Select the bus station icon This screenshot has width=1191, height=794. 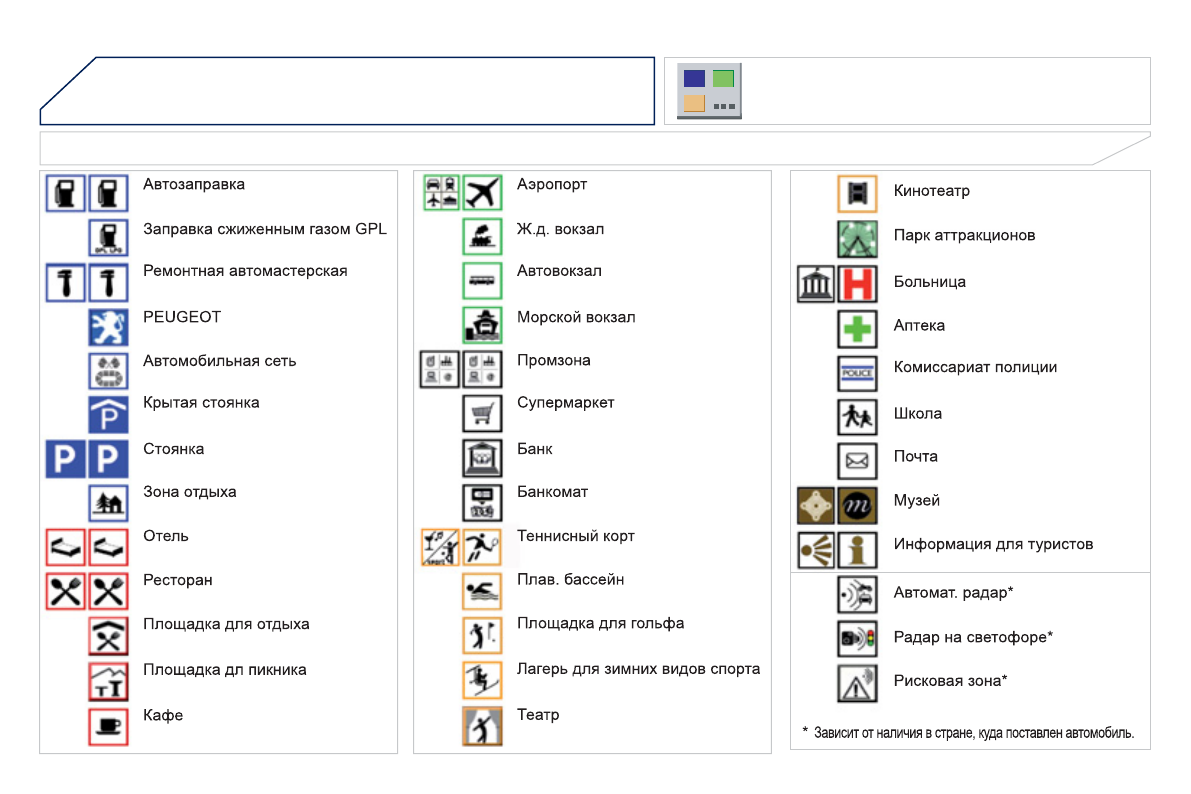(x=482, y=280)
